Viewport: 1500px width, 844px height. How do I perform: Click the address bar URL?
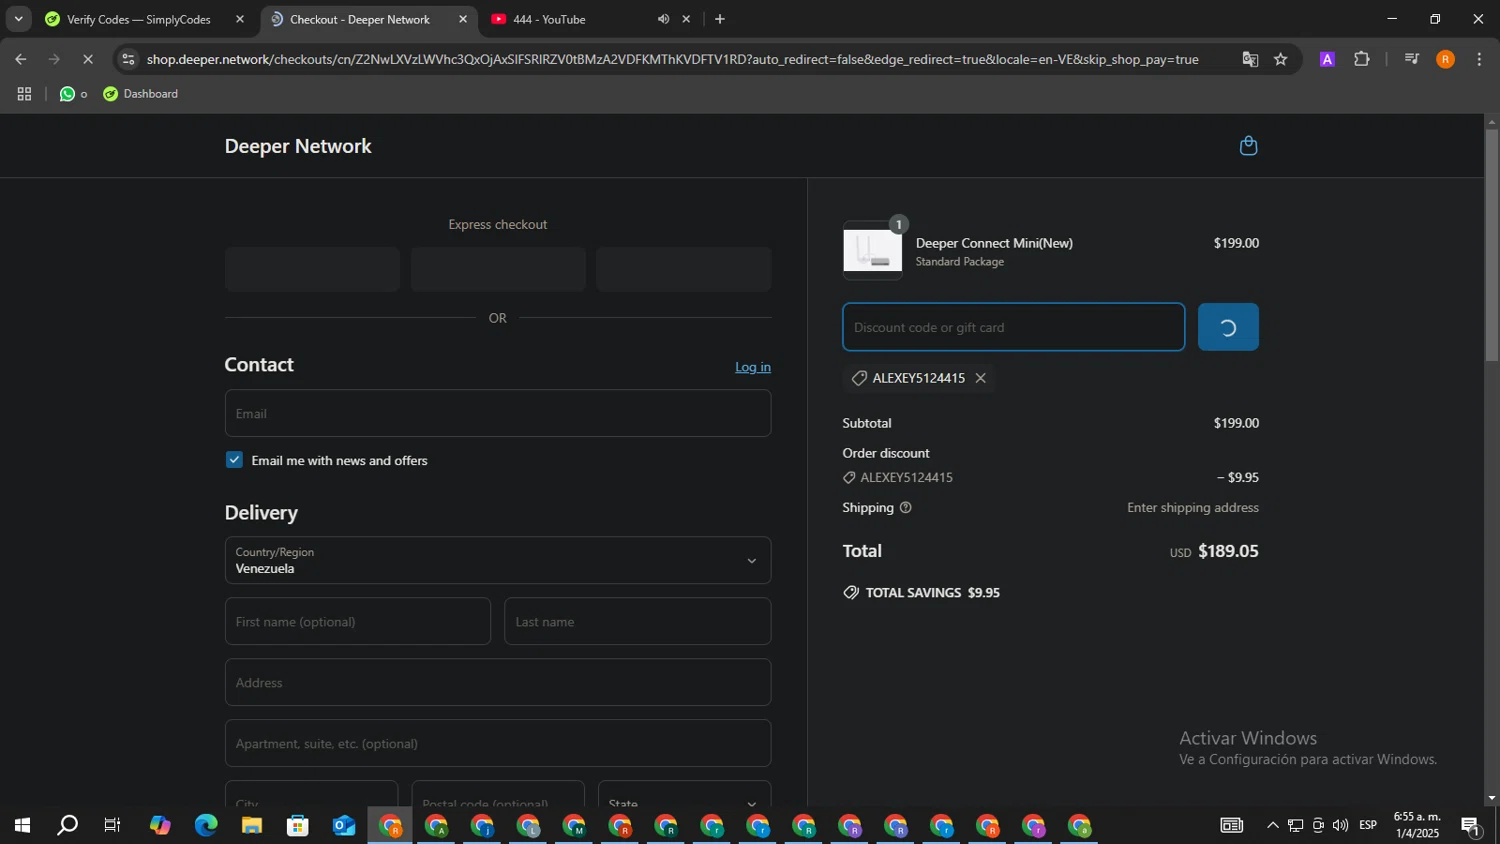click(x=672, y=59)
